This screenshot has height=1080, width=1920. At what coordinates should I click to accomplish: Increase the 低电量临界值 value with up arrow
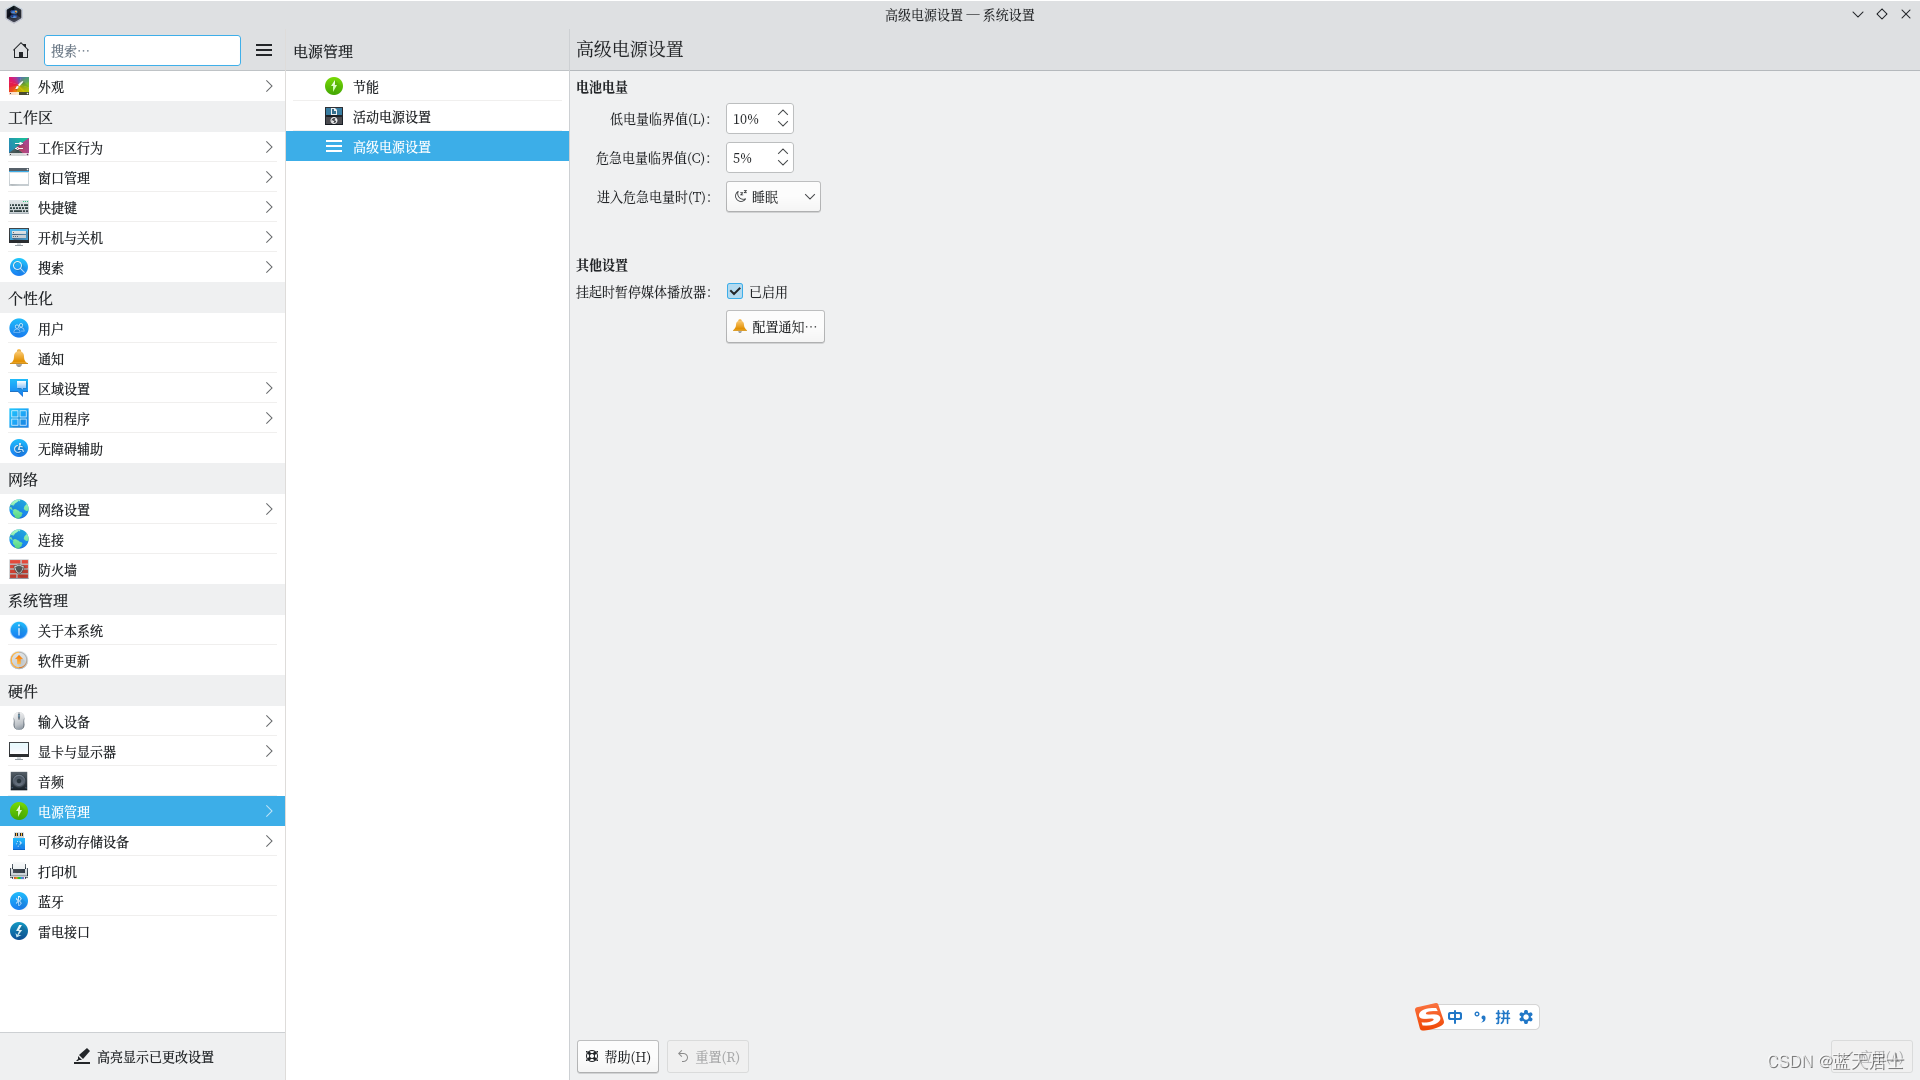783,113
